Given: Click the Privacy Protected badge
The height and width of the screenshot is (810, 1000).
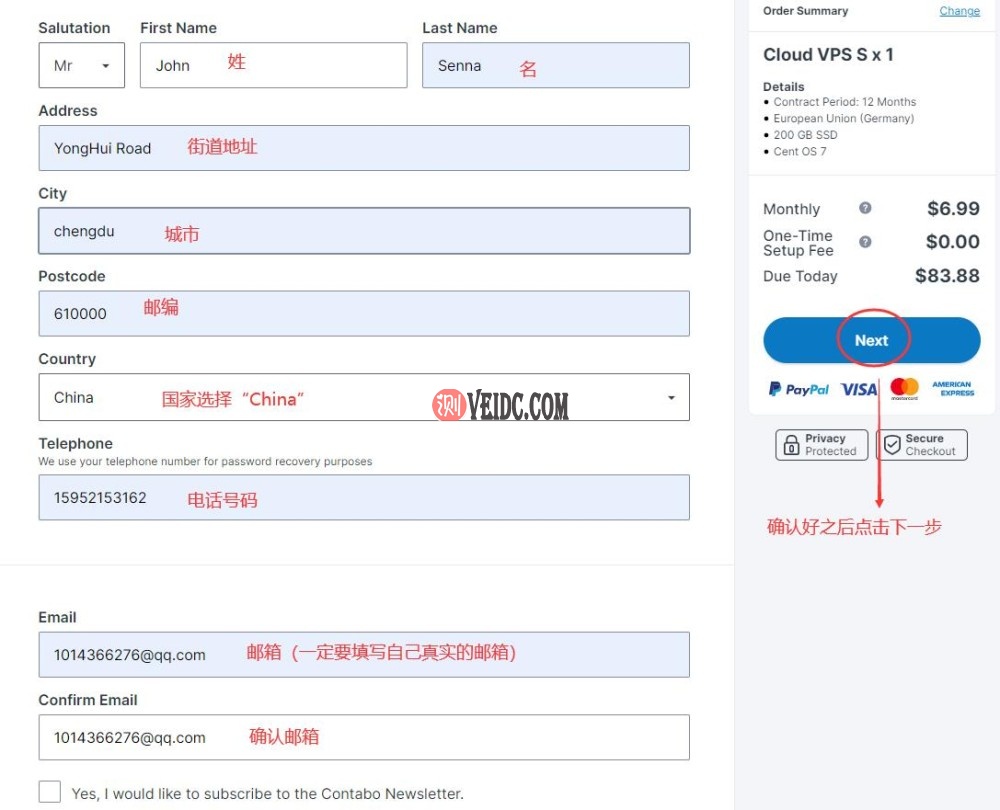Looking at the screenshot, I should [821, 444].
